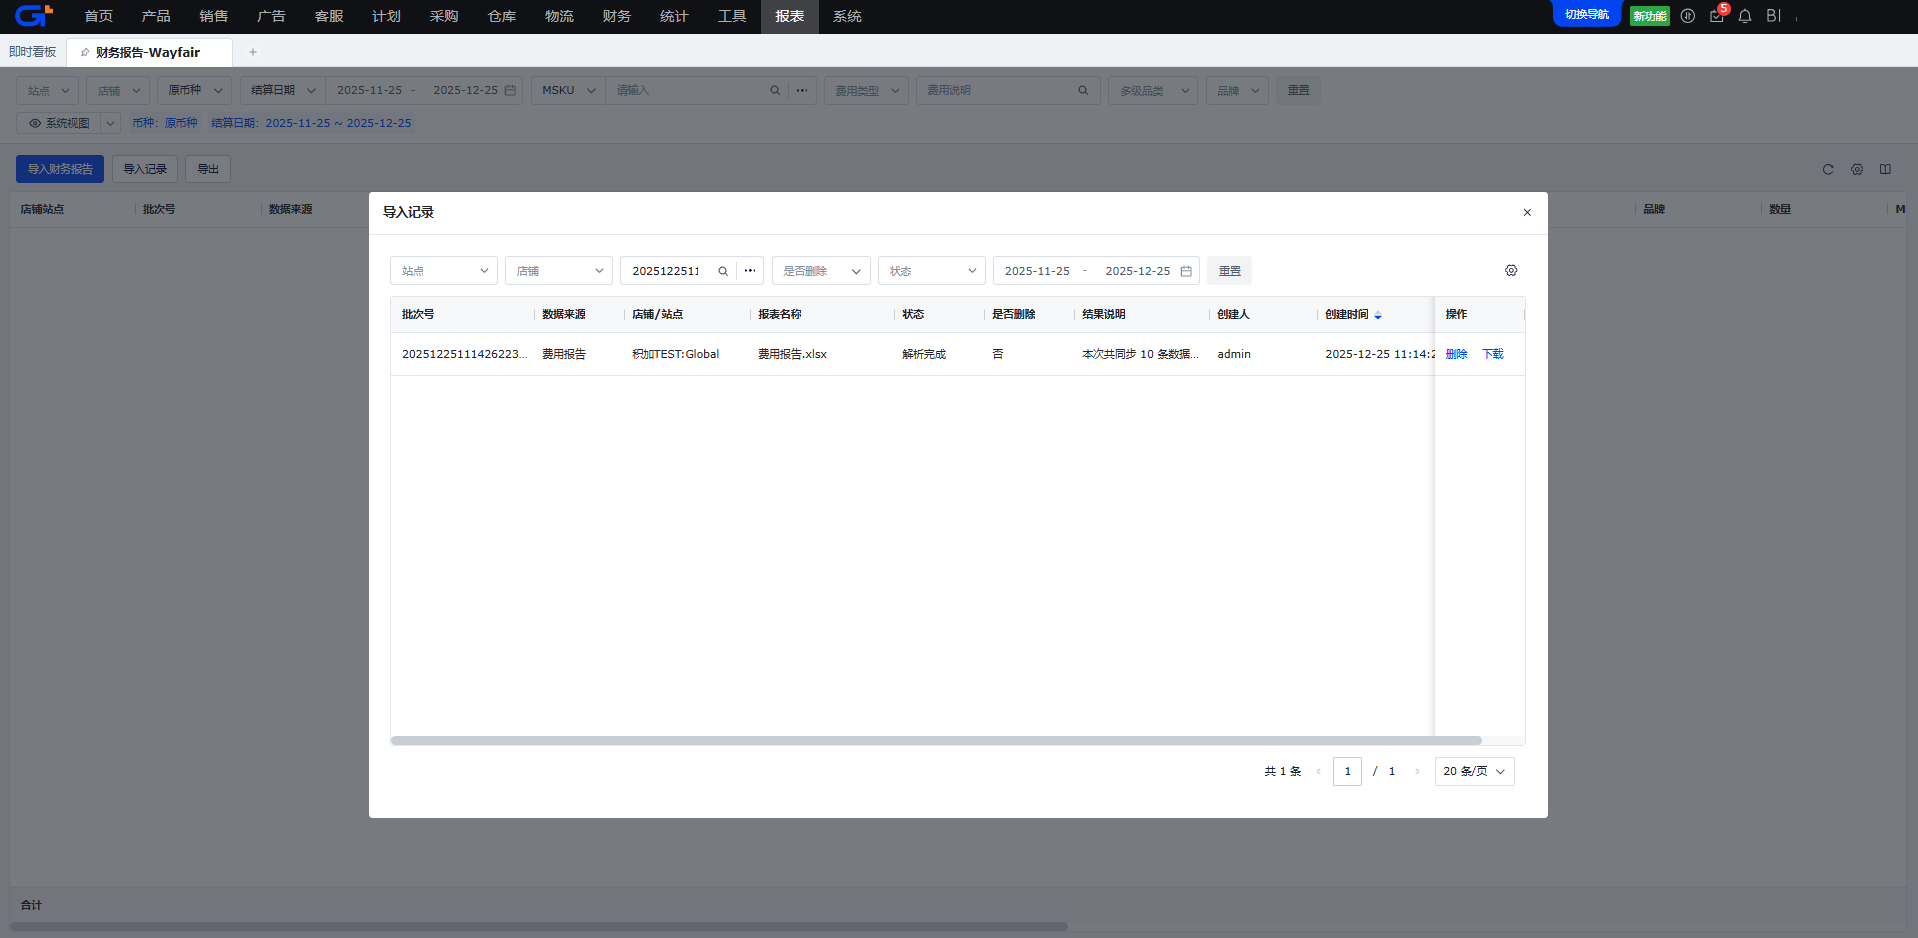
Task: Expand the 店铺 dropdown in dialog
Action: [559, 271]
